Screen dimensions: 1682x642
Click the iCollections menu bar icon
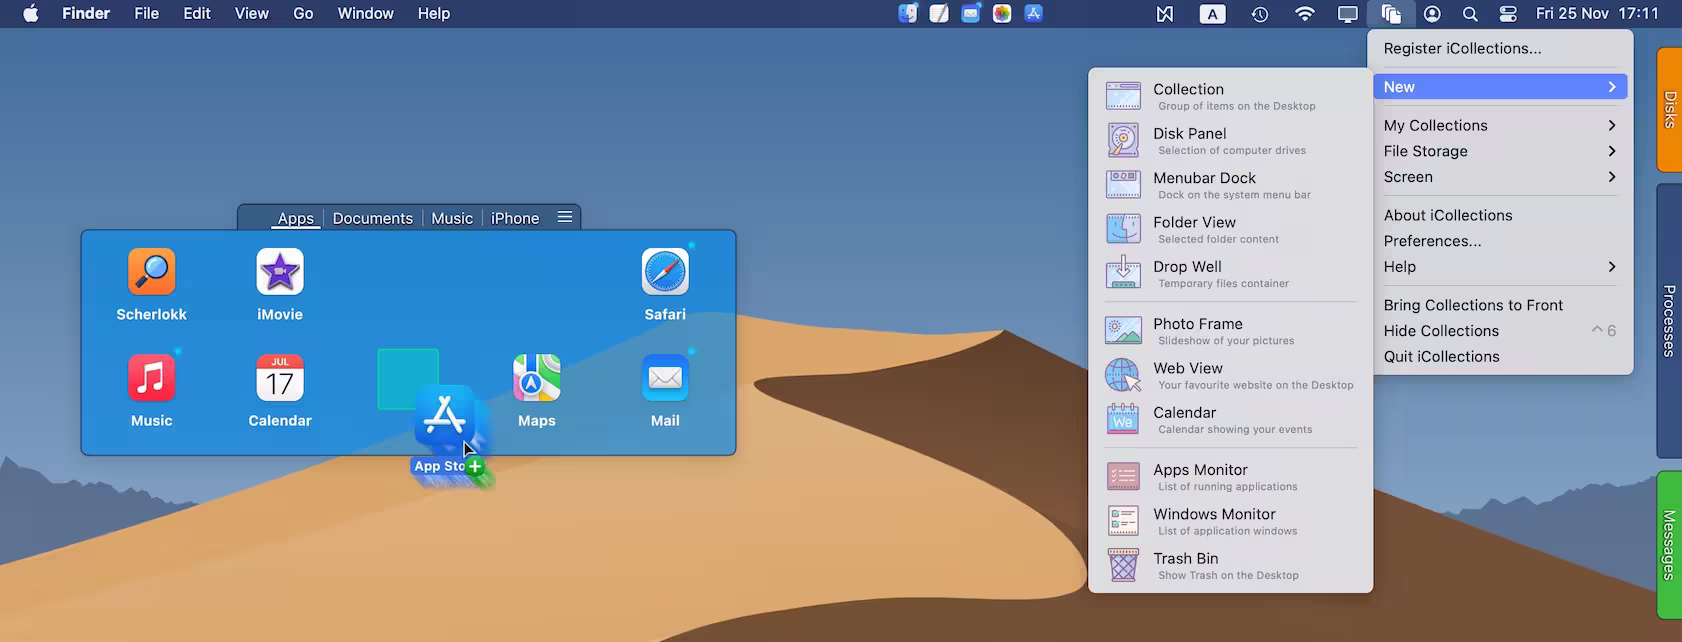pos(1391,14)
